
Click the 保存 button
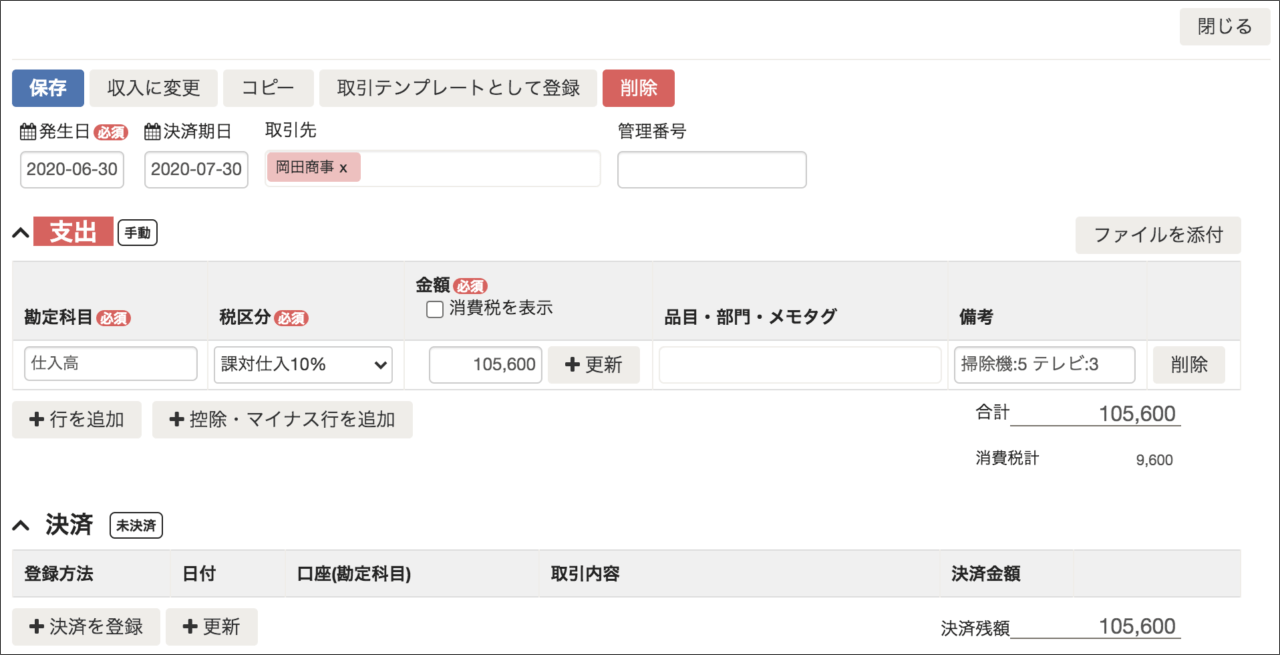tap(48, 88)
